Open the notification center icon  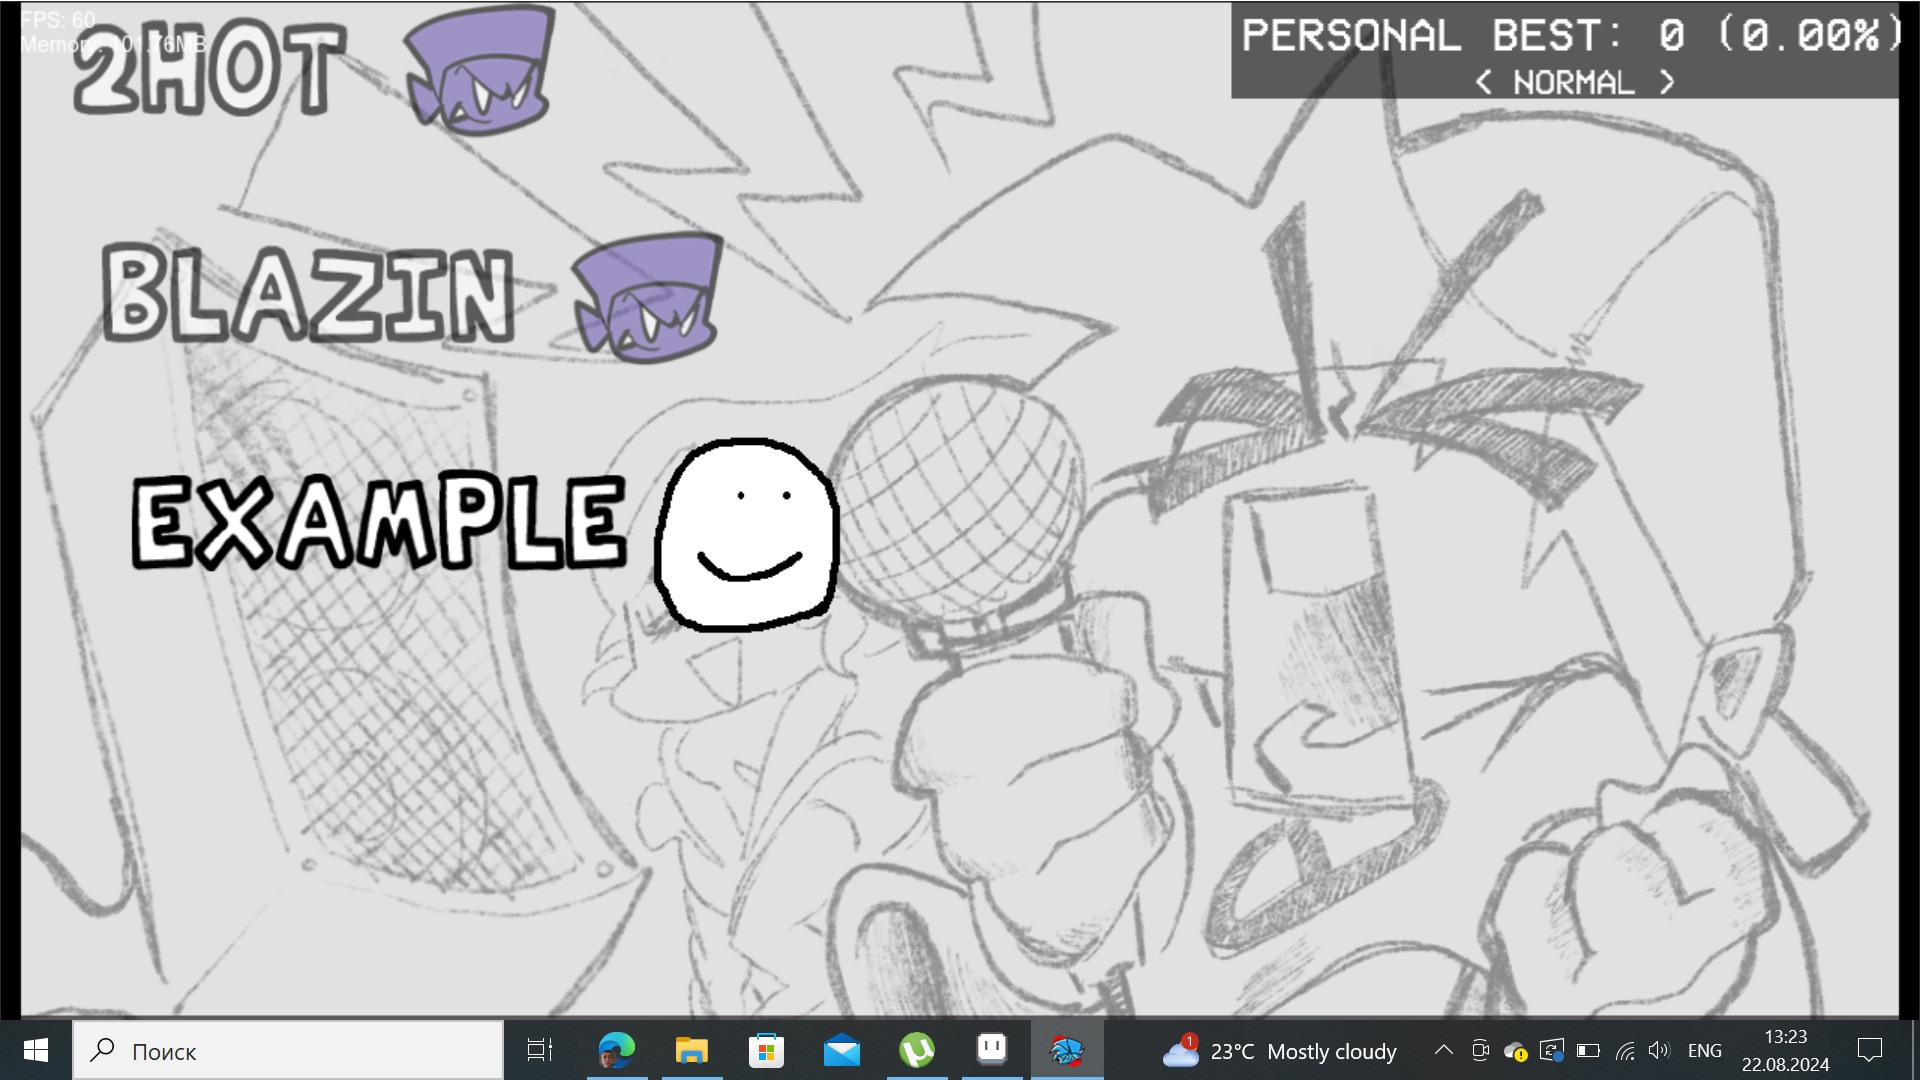[x=1870, y=1050]
